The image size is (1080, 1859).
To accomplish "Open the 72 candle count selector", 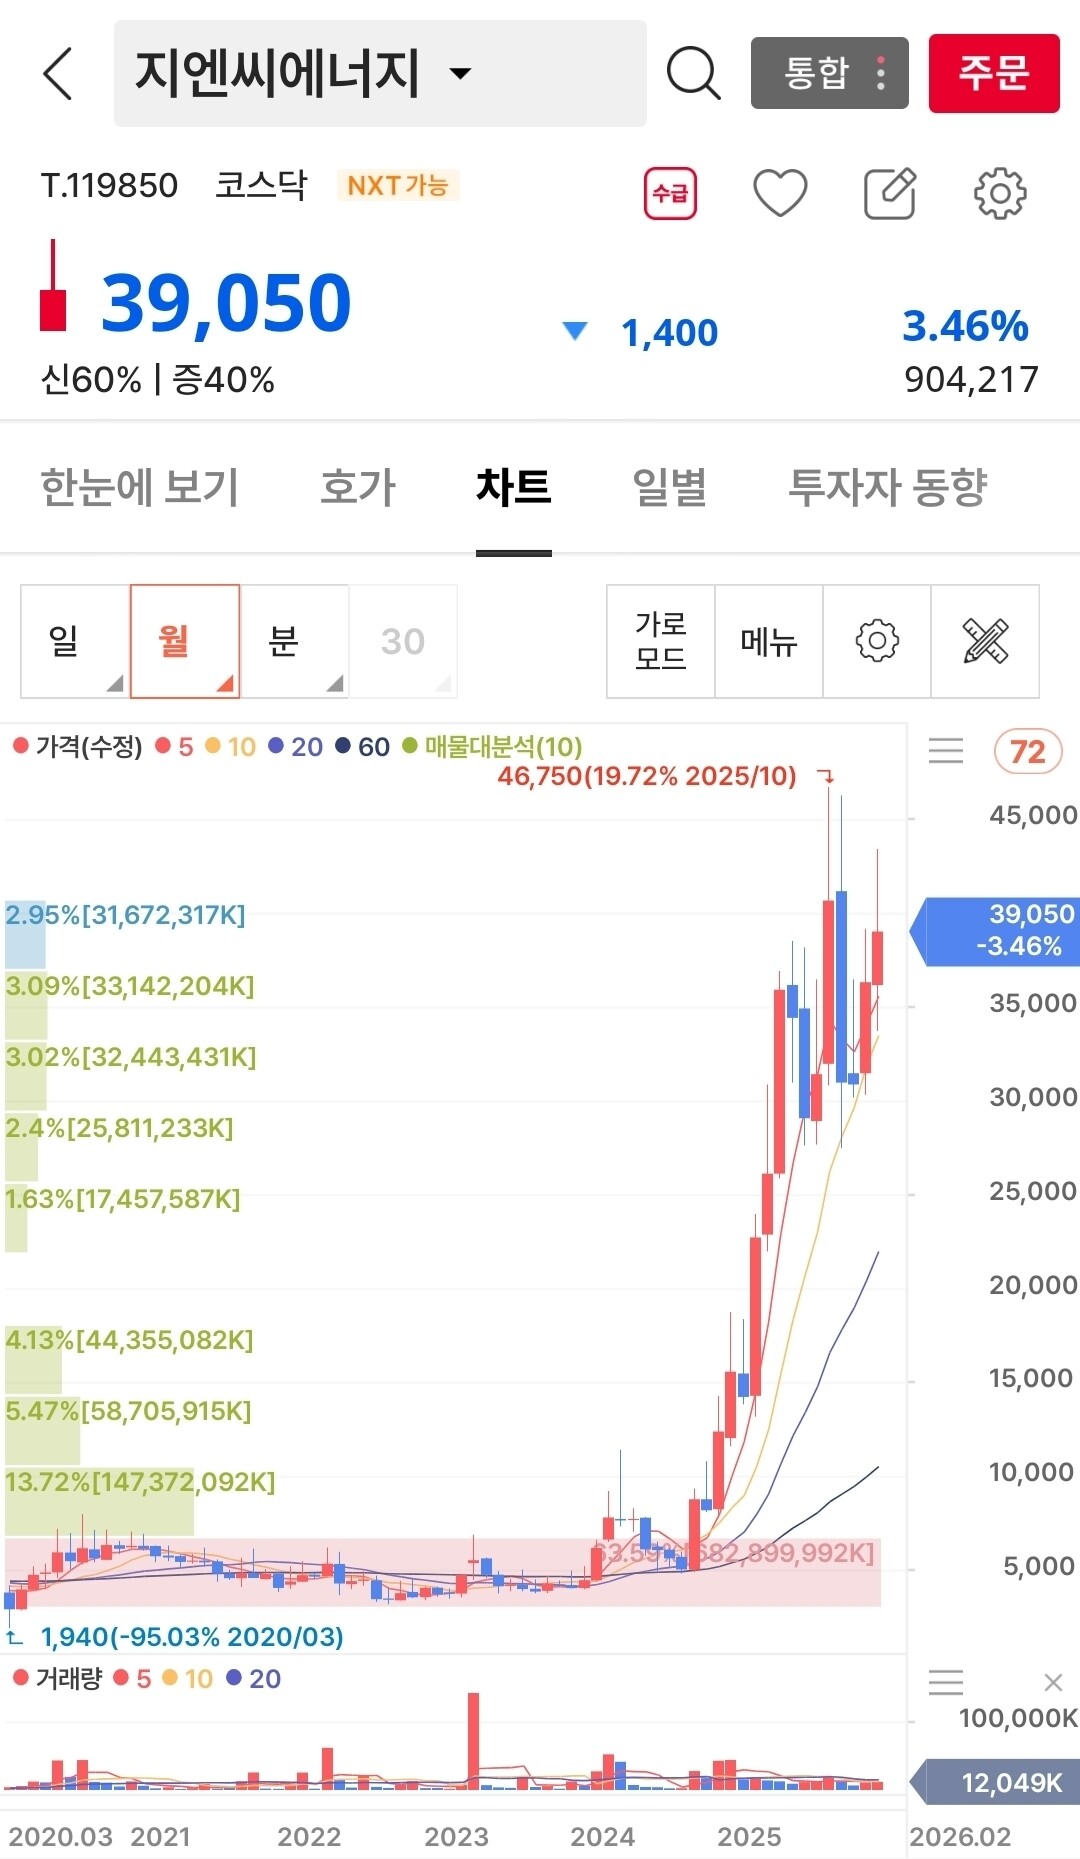I will point(1027,751).
